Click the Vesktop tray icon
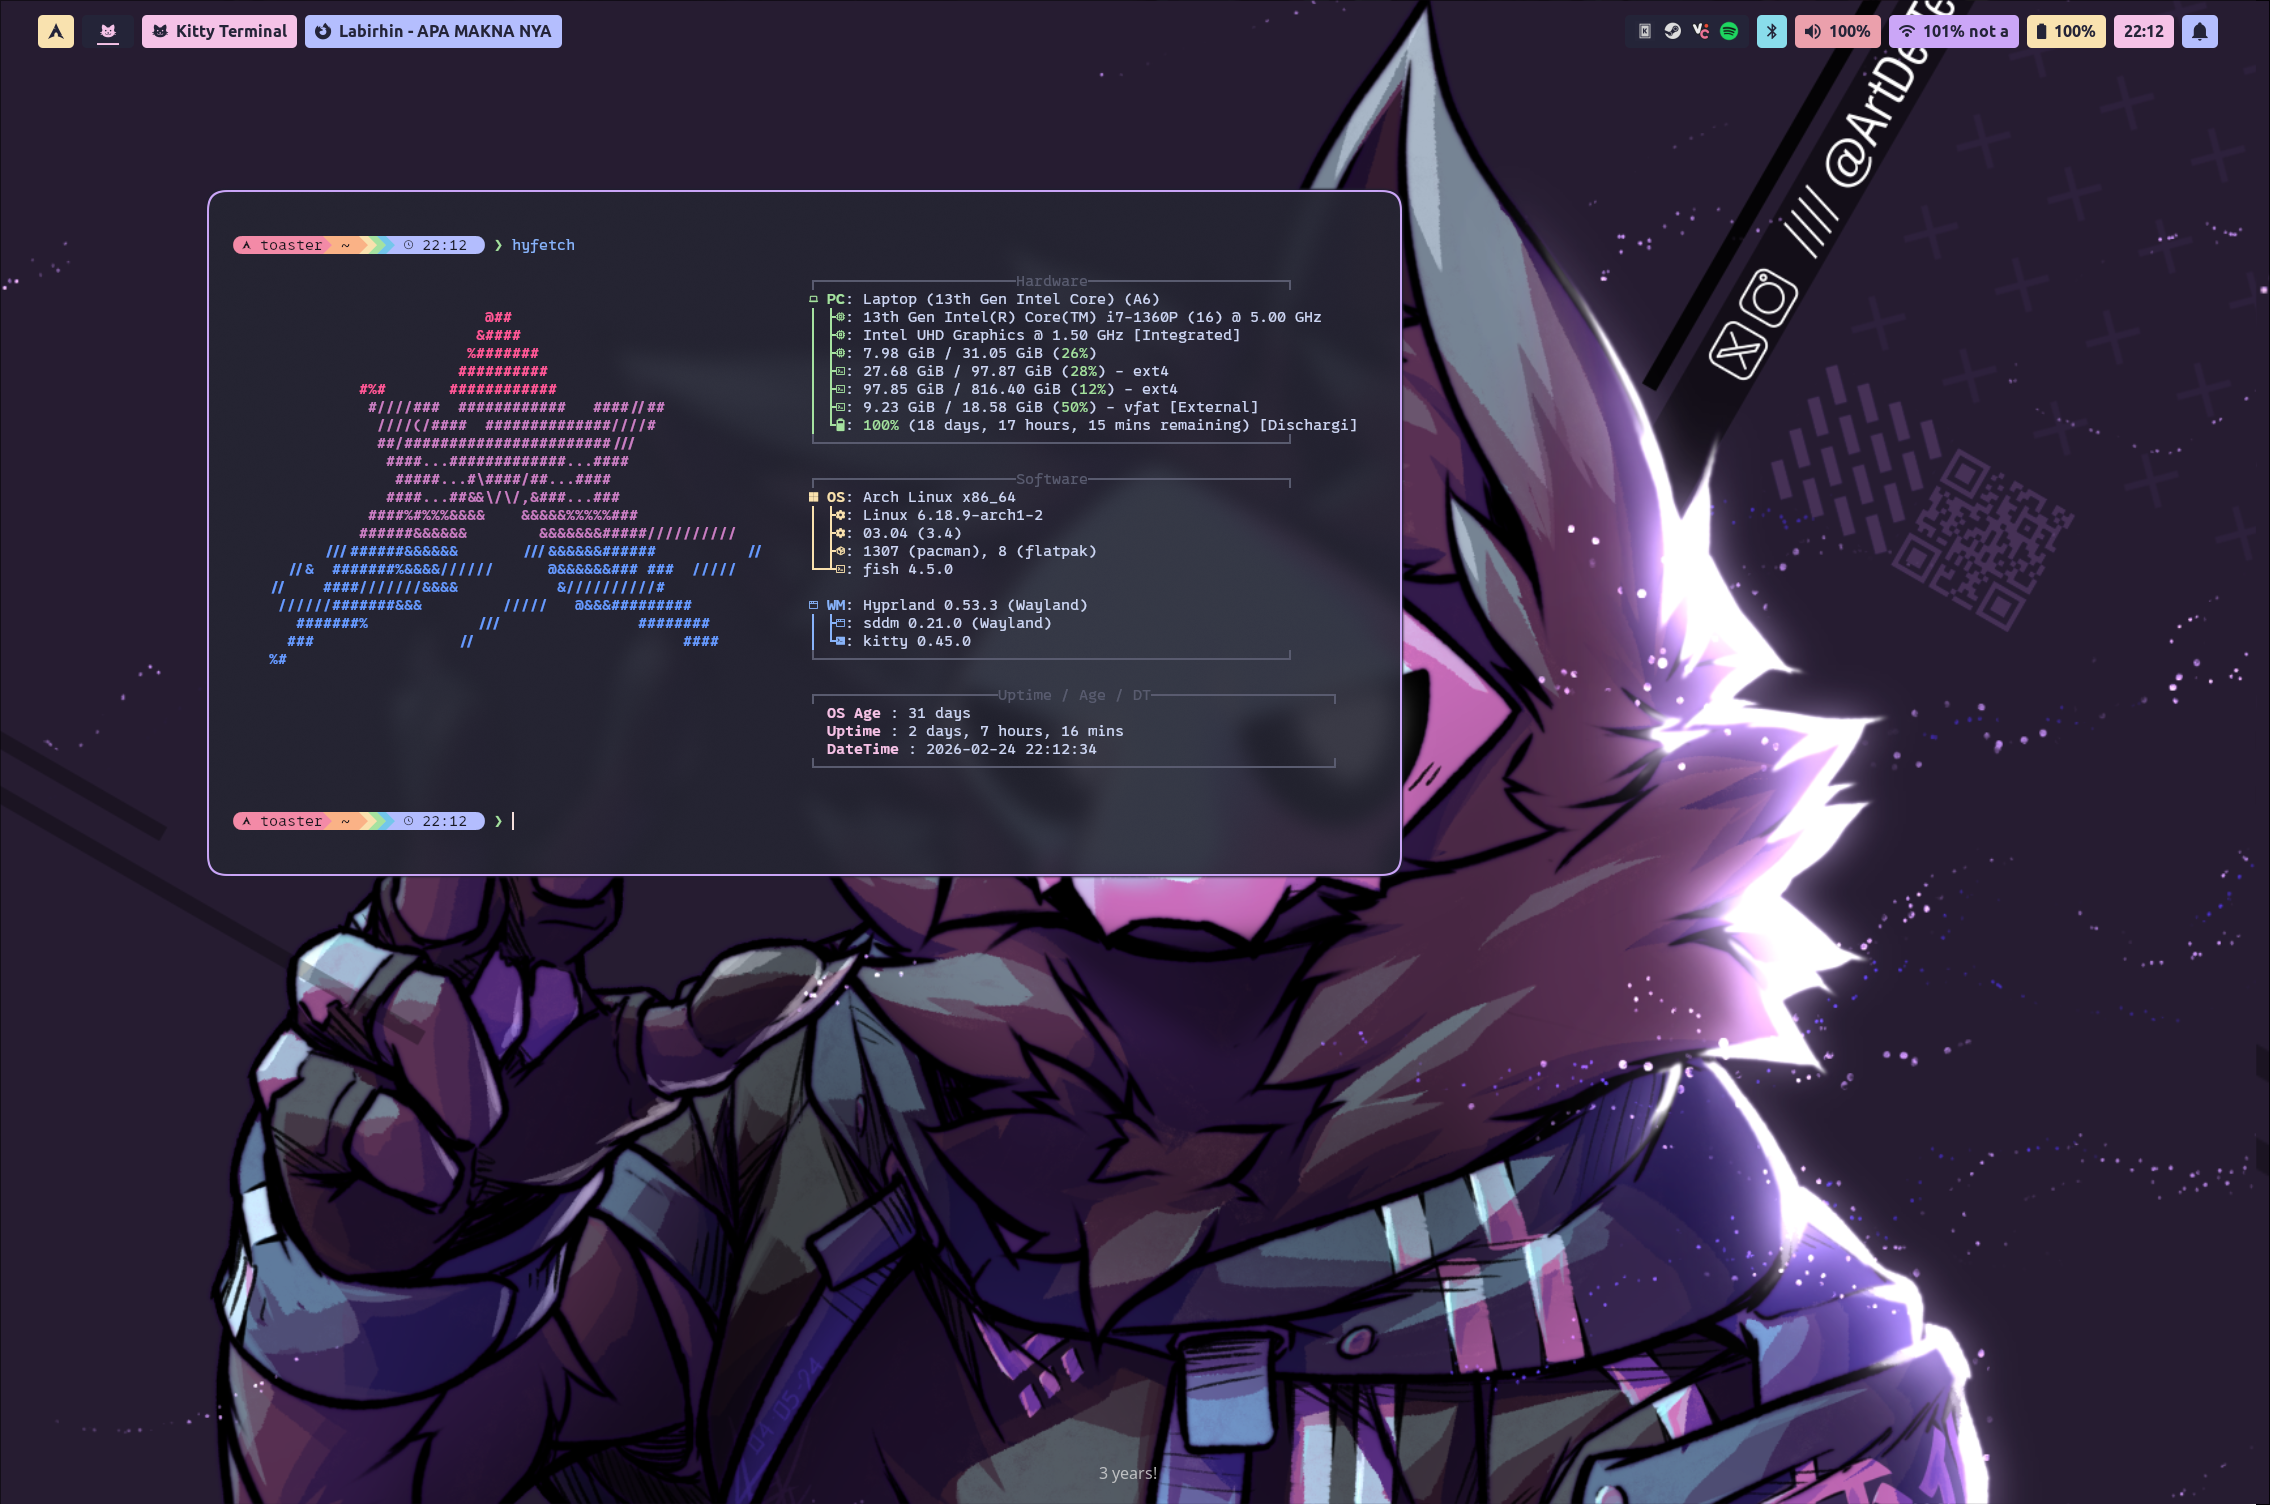 tap(1701, 31)
